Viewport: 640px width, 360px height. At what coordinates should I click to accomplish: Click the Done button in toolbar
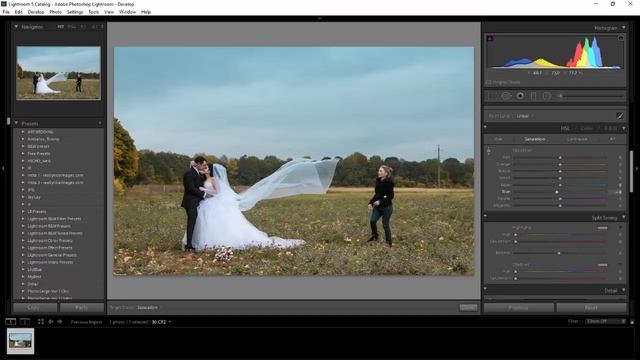(x=468, y=307)
